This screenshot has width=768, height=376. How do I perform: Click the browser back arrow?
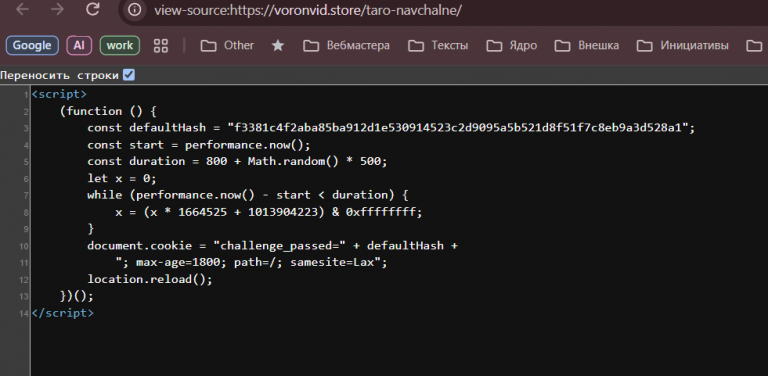23,9
